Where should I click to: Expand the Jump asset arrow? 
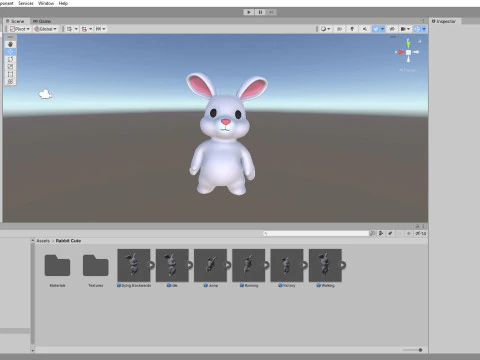[228, 265]
